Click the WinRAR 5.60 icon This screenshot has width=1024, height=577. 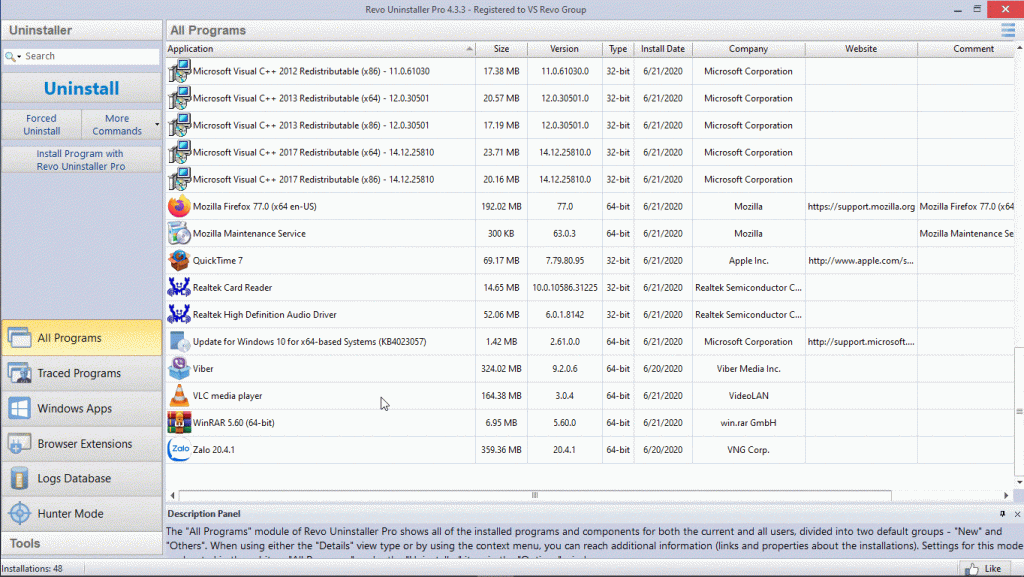pyautogui.click(x=179, y=422)
